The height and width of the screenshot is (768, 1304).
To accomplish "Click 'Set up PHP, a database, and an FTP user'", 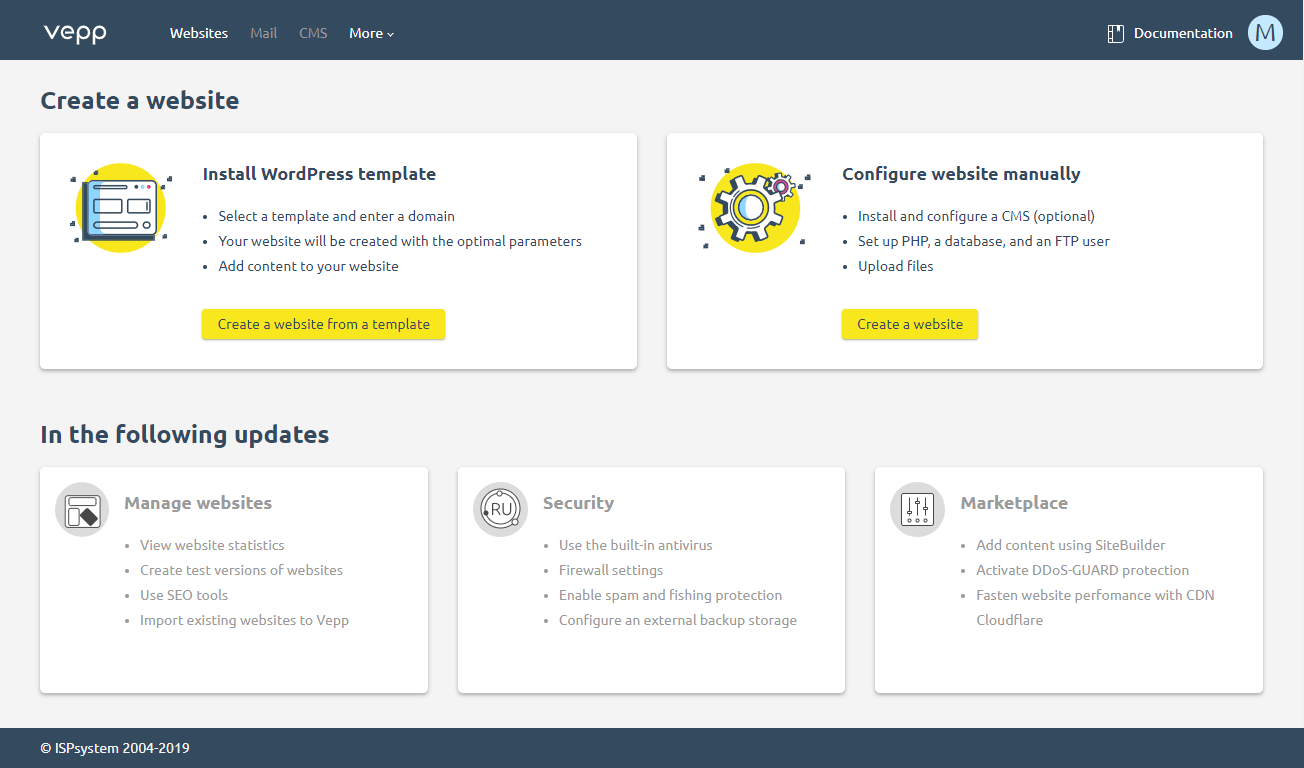I will coord(984,241).
